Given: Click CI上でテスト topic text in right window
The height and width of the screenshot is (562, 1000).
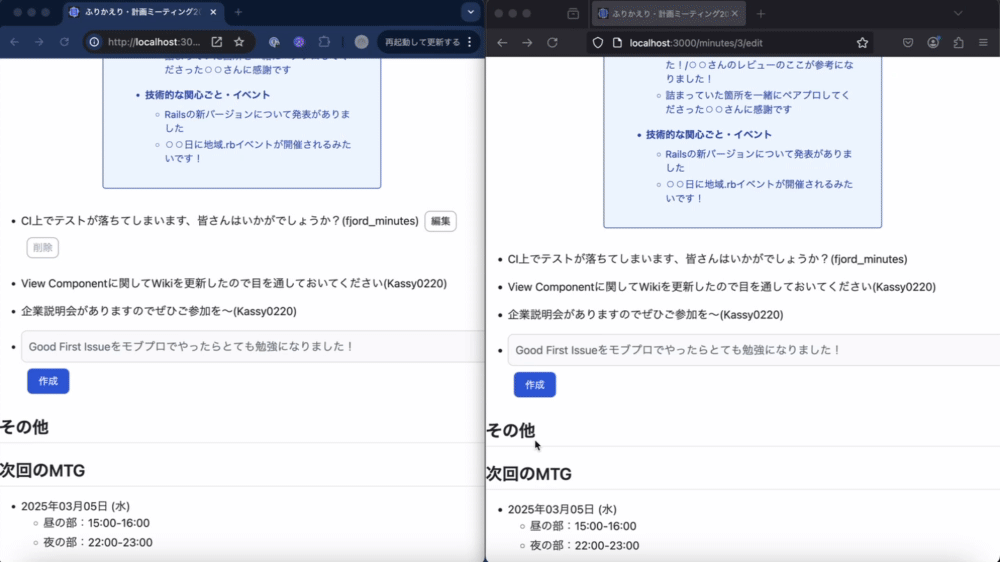Looking at the screenshot, I should [x=707, y=259].
